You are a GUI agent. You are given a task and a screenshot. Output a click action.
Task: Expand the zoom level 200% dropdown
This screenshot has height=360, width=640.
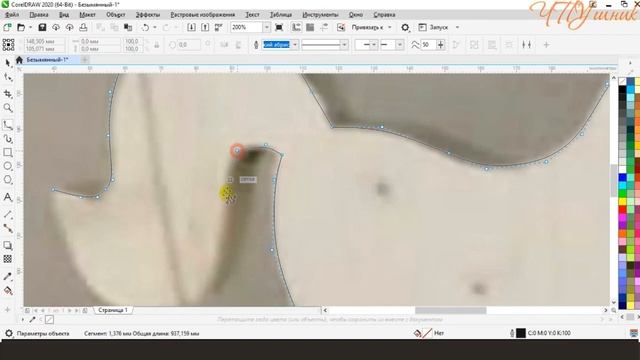coord(267,27)
